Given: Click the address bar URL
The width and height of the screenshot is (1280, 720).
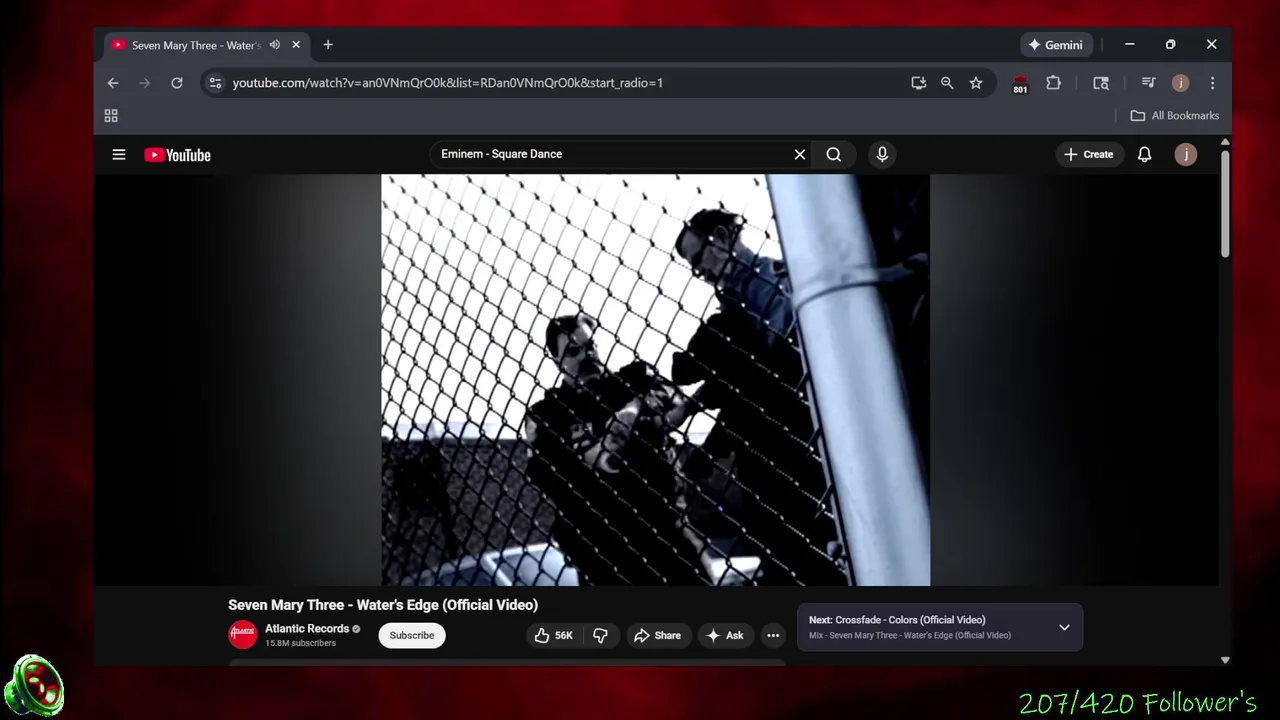Looking at the screenshot, I should tap(447, 83).
